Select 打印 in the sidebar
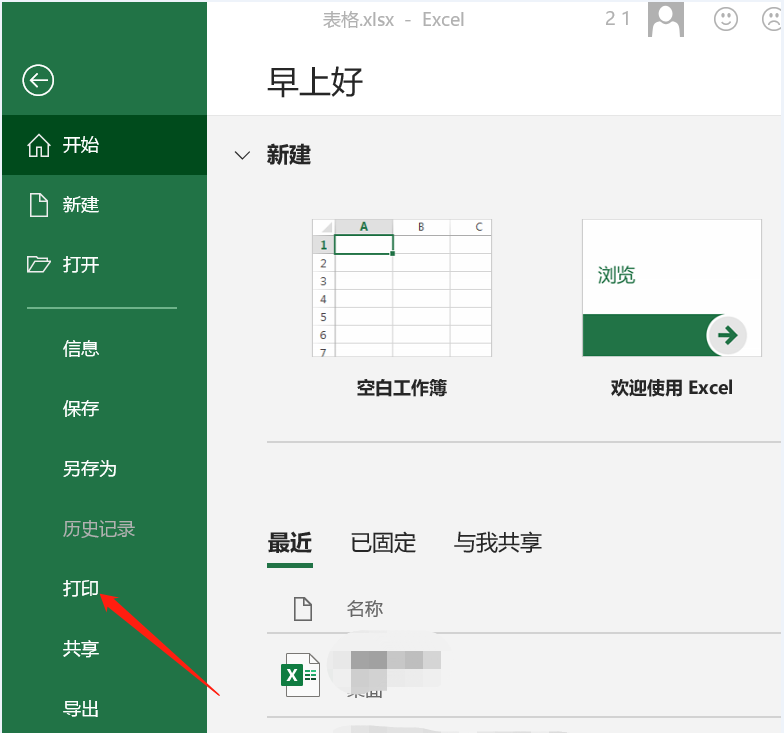784x733 pixels. [81, 588]
